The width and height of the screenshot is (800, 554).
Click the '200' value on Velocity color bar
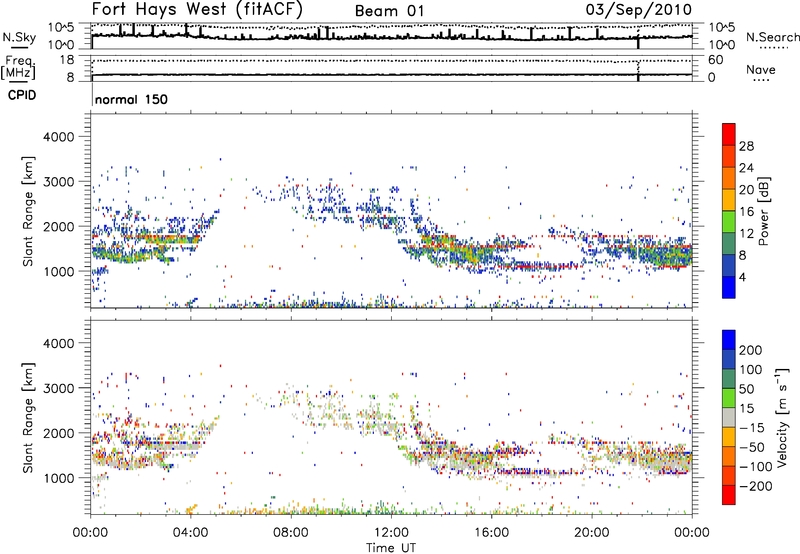coord(751,350)
